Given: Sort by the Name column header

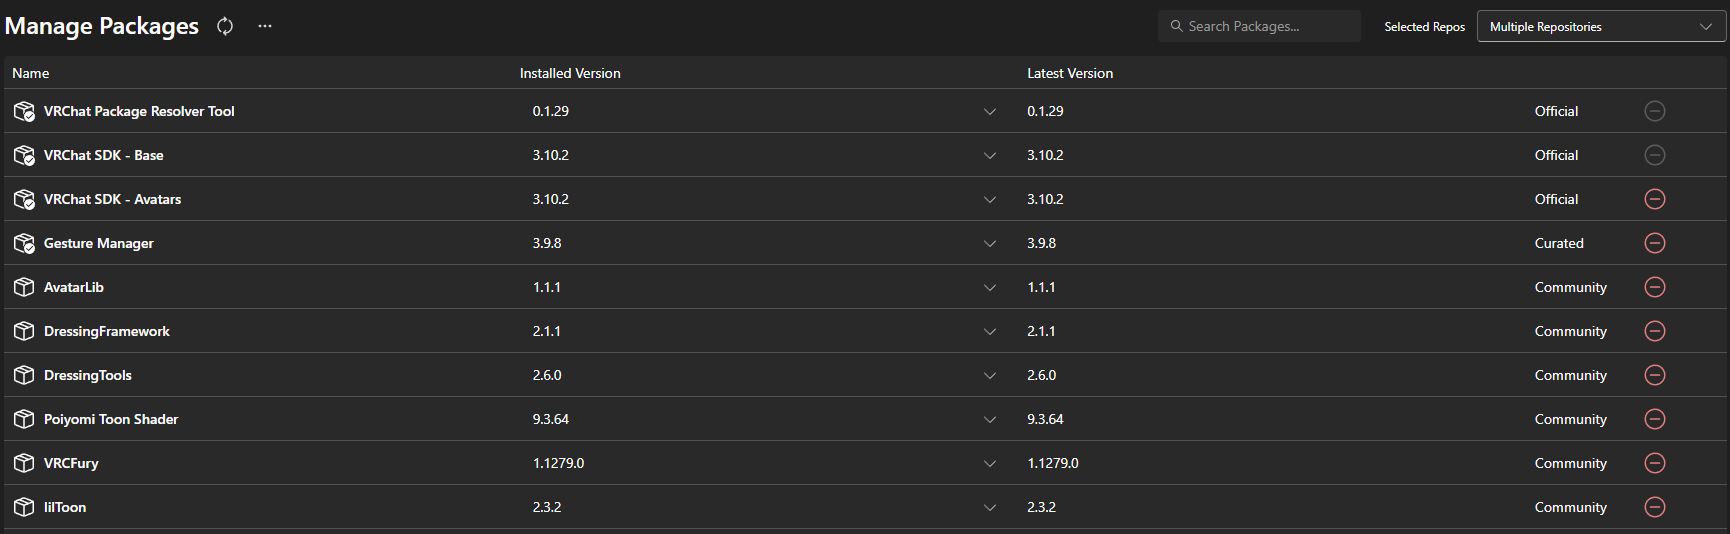Looking at the screenshot, I should tap(31, 73).
